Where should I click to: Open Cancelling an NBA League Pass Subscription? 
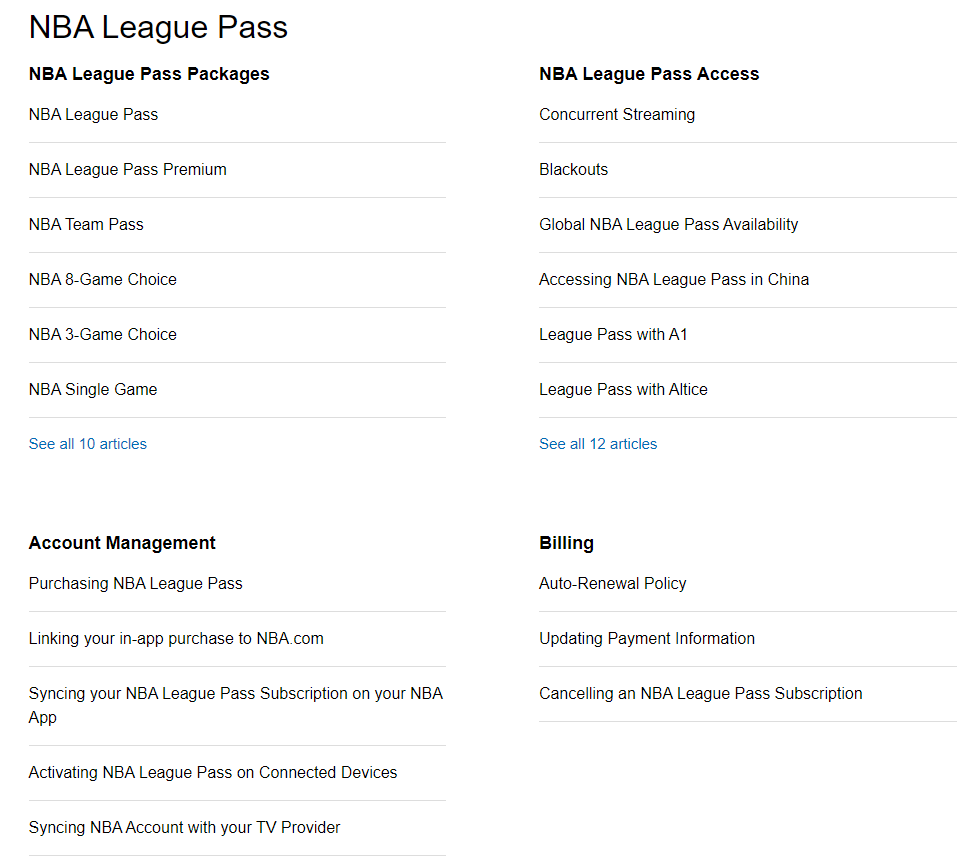click(700, 693)
